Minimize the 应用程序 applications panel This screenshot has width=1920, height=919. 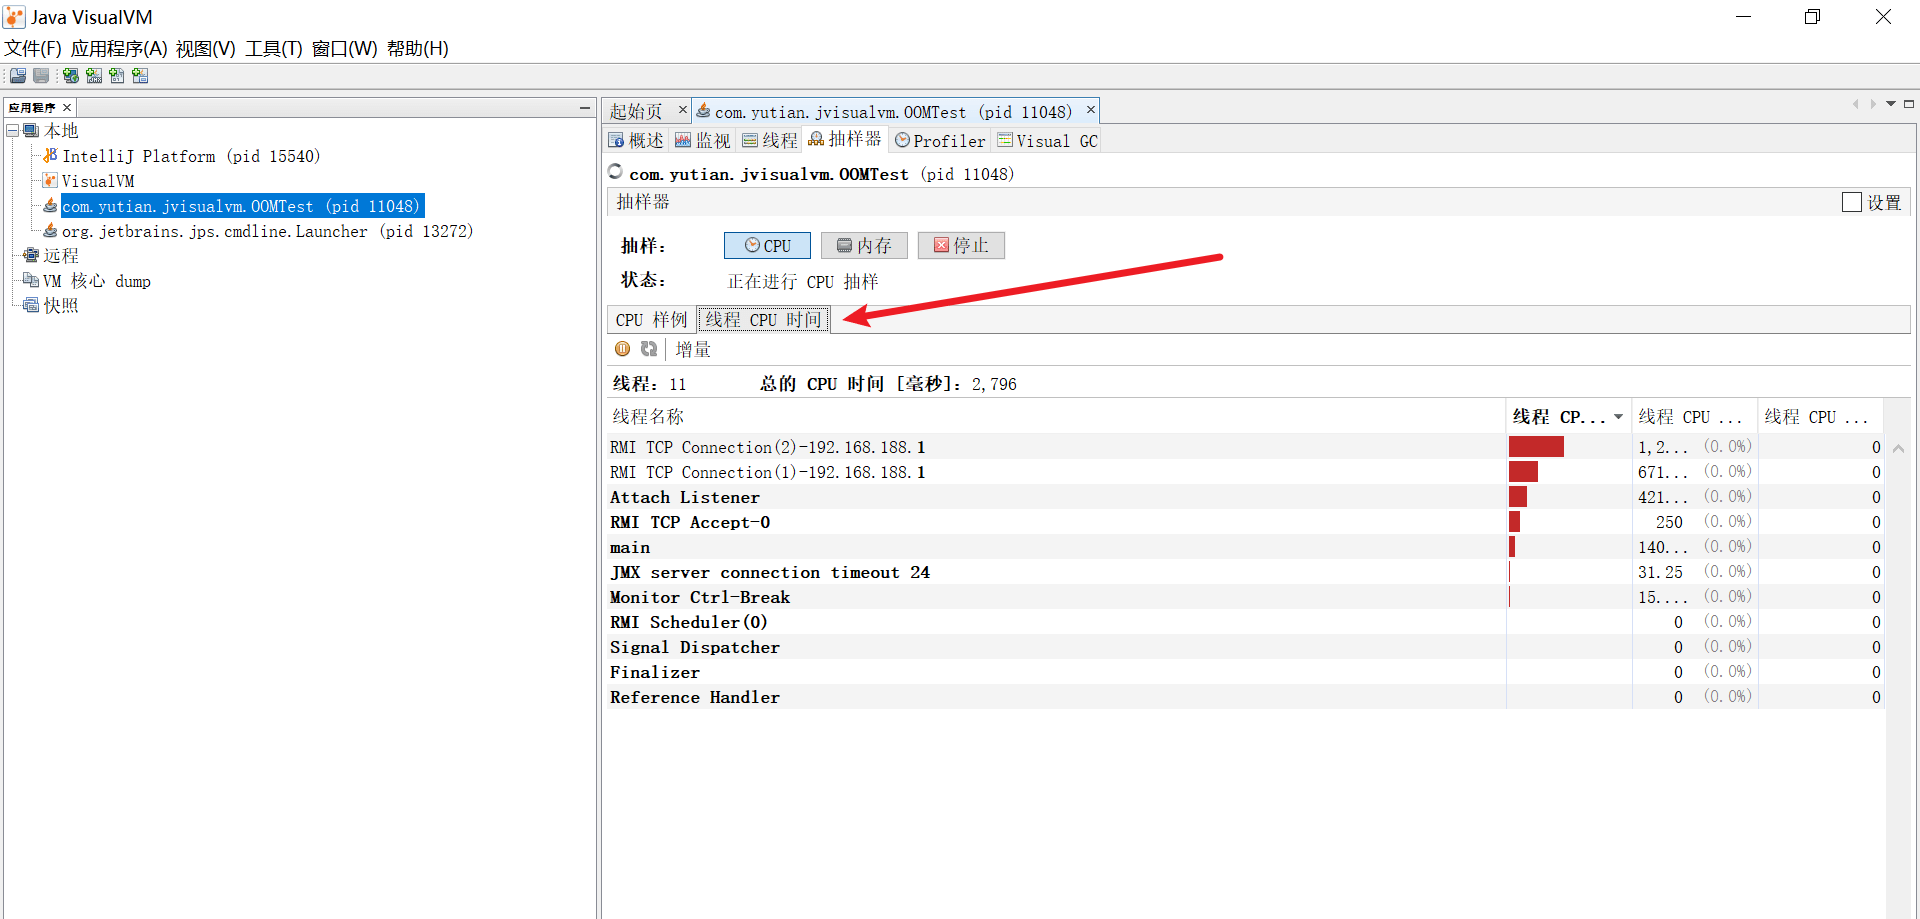[x=585, y=107]
